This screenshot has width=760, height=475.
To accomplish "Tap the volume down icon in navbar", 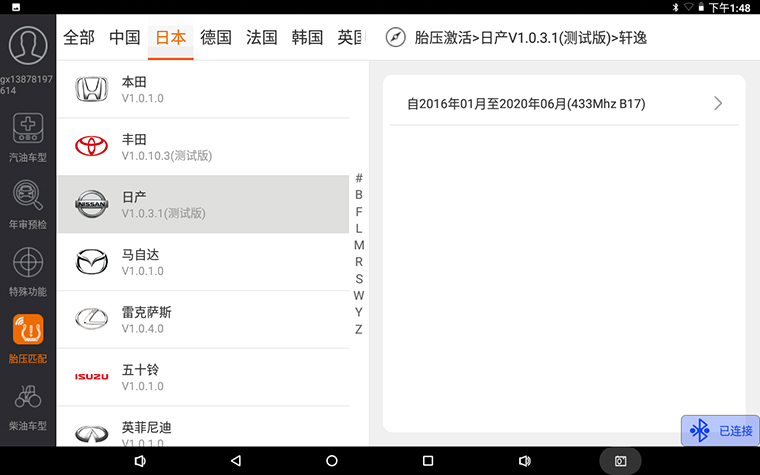I will pyautogui.click(x=140, y=461).
